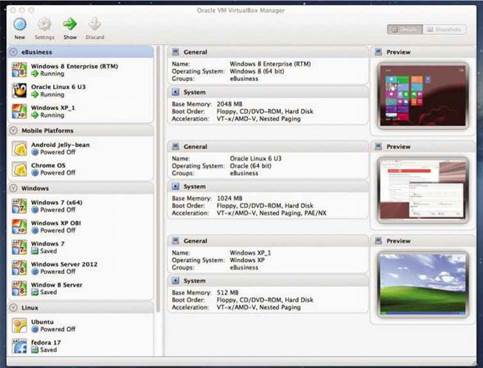Select the Android Jelly-bean VM icon

pos(19,149)
